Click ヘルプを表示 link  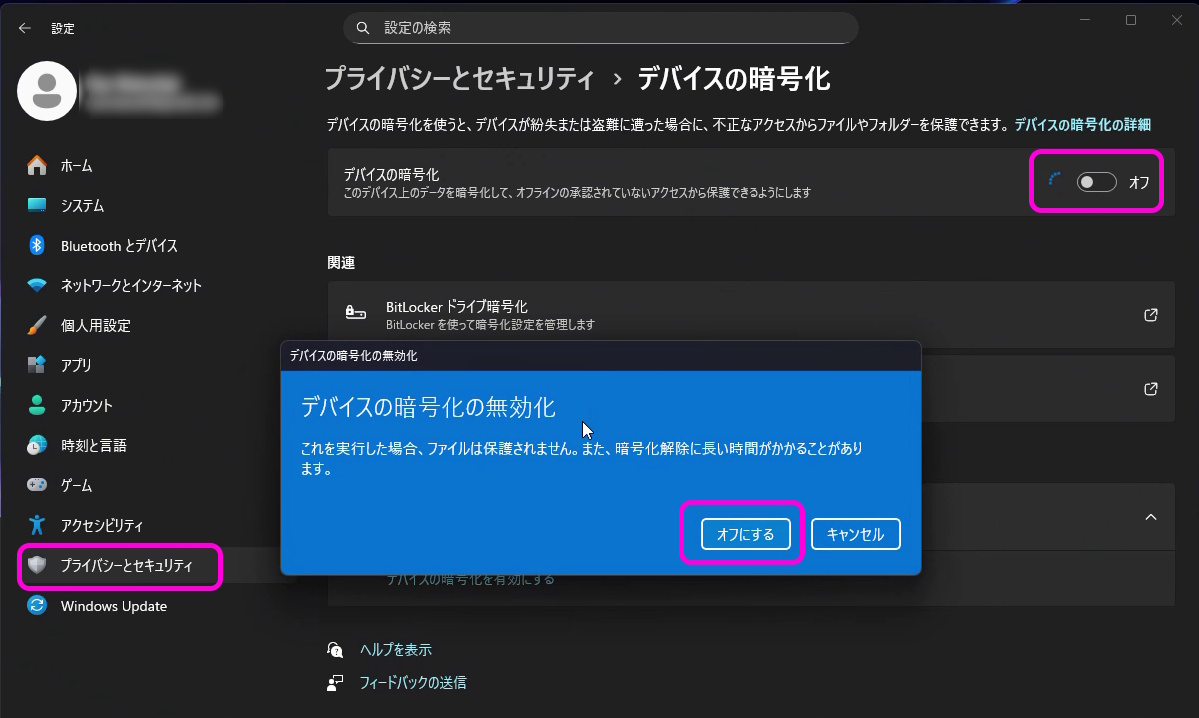395,650
